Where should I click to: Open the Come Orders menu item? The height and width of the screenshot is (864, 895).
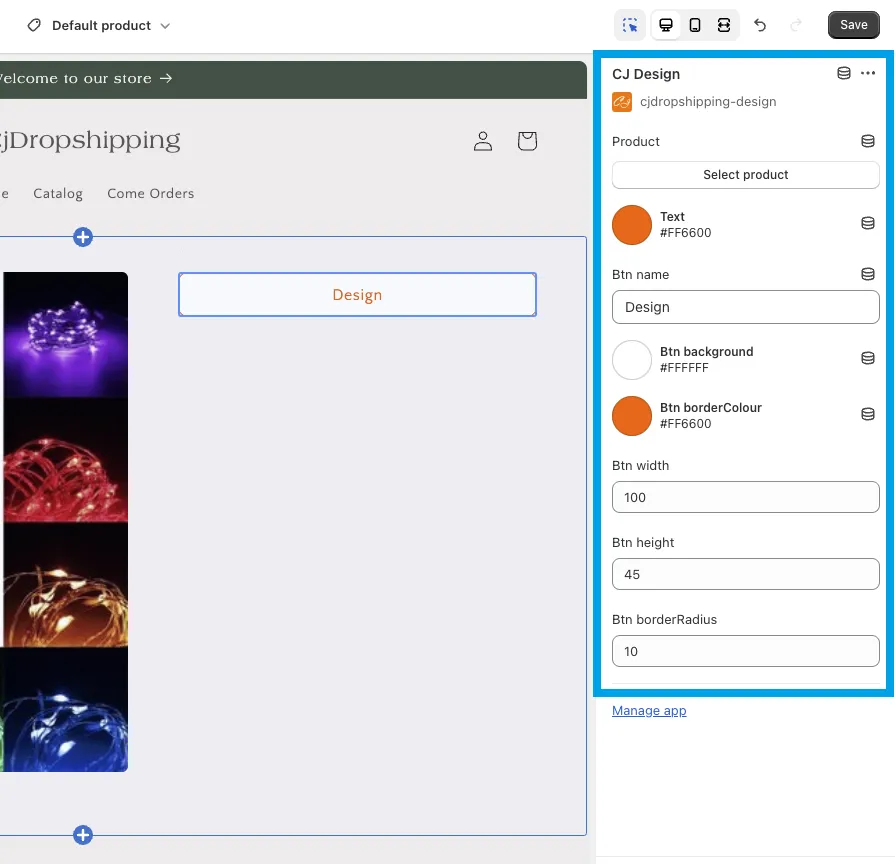(x=151, y=194)
